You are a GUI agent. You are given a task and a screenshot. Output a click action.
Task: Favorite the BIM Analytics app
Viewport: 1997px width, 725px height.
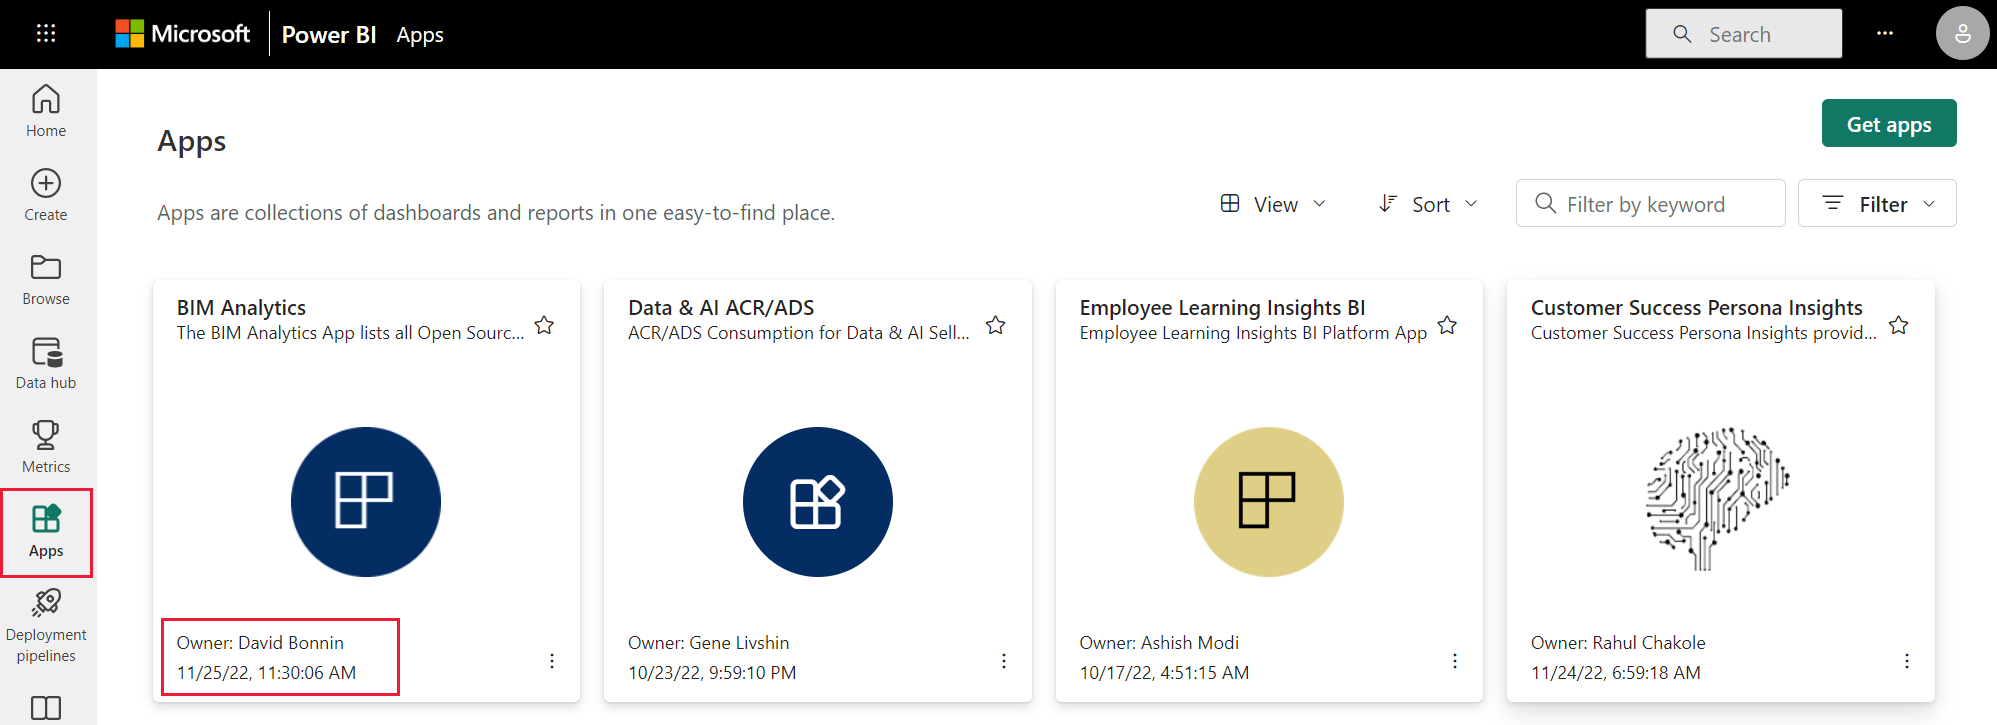coord(544,325)
